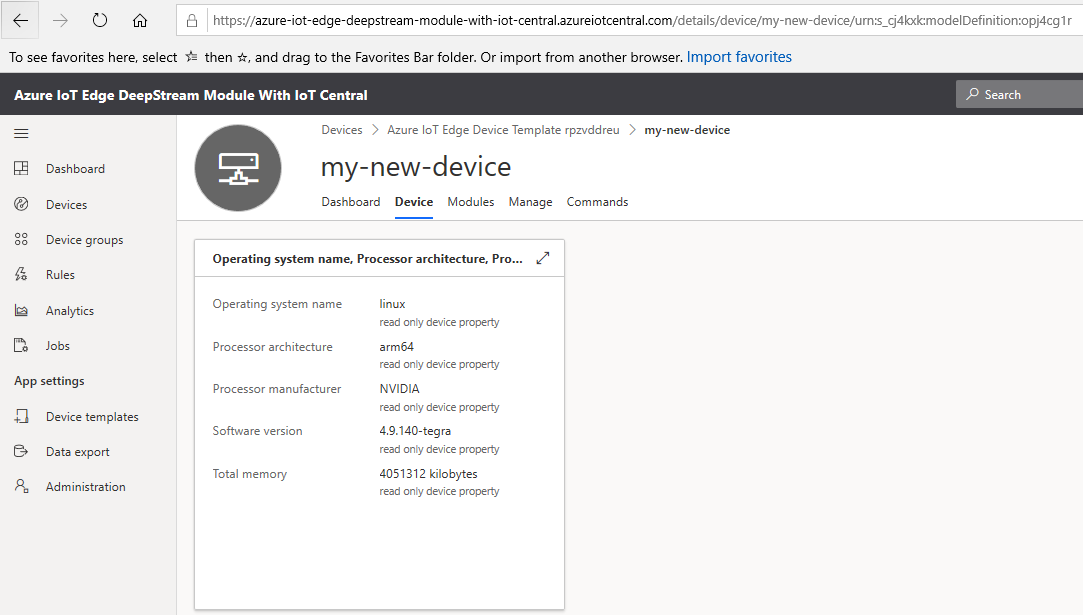The image size is (1083, 615).
Task: Collapse the sidebar hamburger menu
Action: click(x=21, y=133)
